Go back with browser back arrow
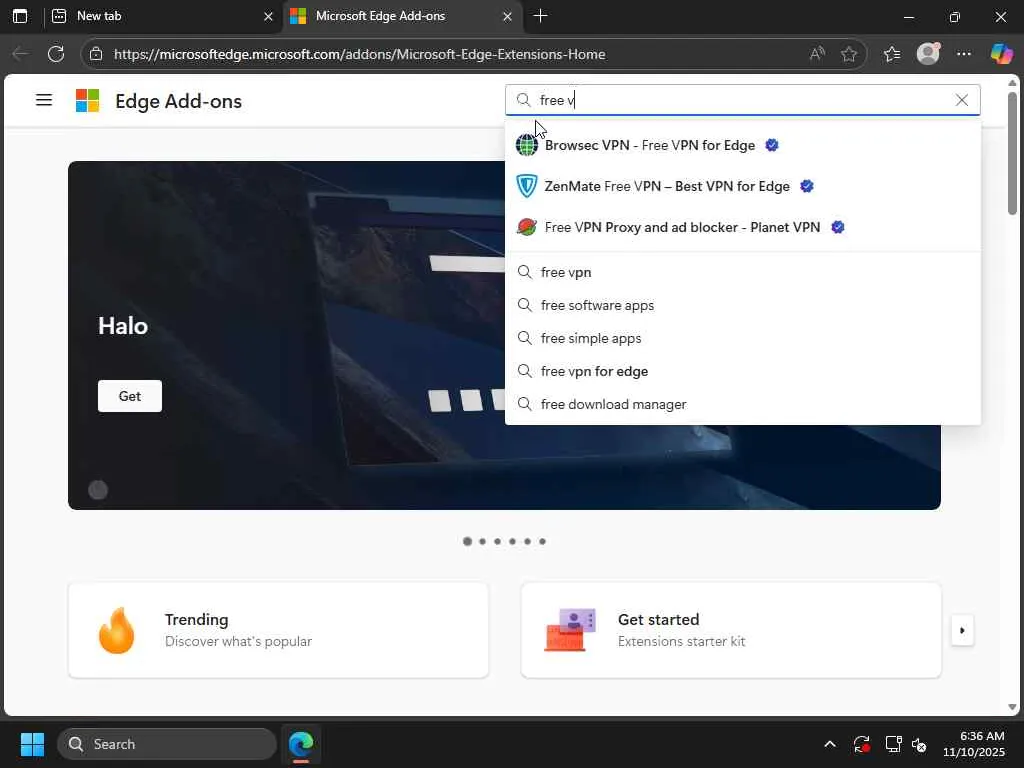The image size is (1024, 768). 20,54
